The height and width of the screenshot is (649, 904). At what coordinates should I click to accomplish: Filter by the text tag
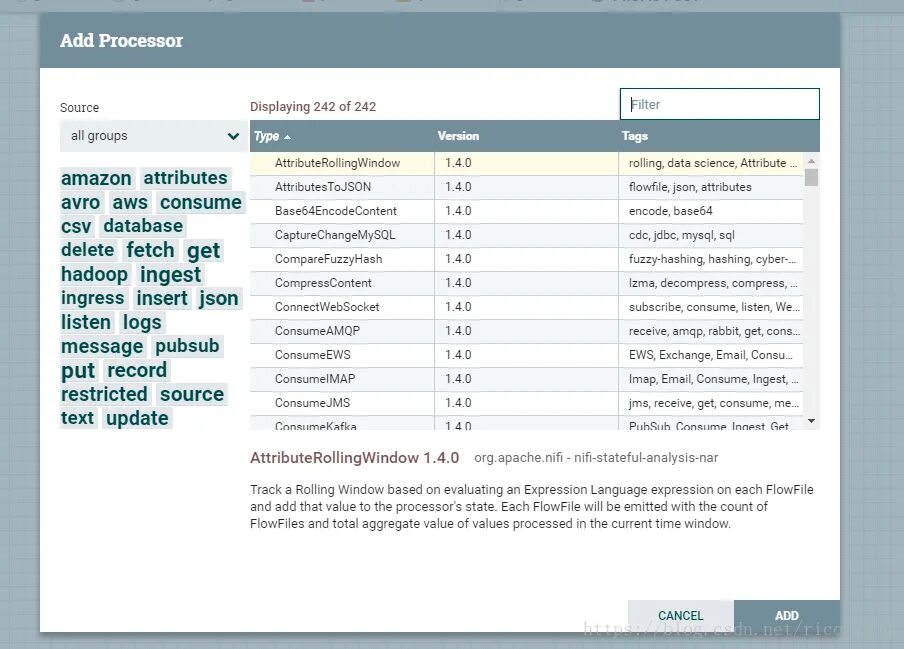click(77, 418)
